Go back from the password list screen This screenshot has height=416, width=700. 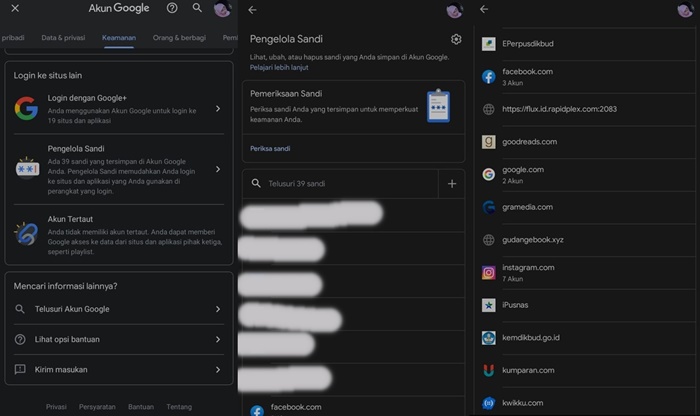coord(484,9)
